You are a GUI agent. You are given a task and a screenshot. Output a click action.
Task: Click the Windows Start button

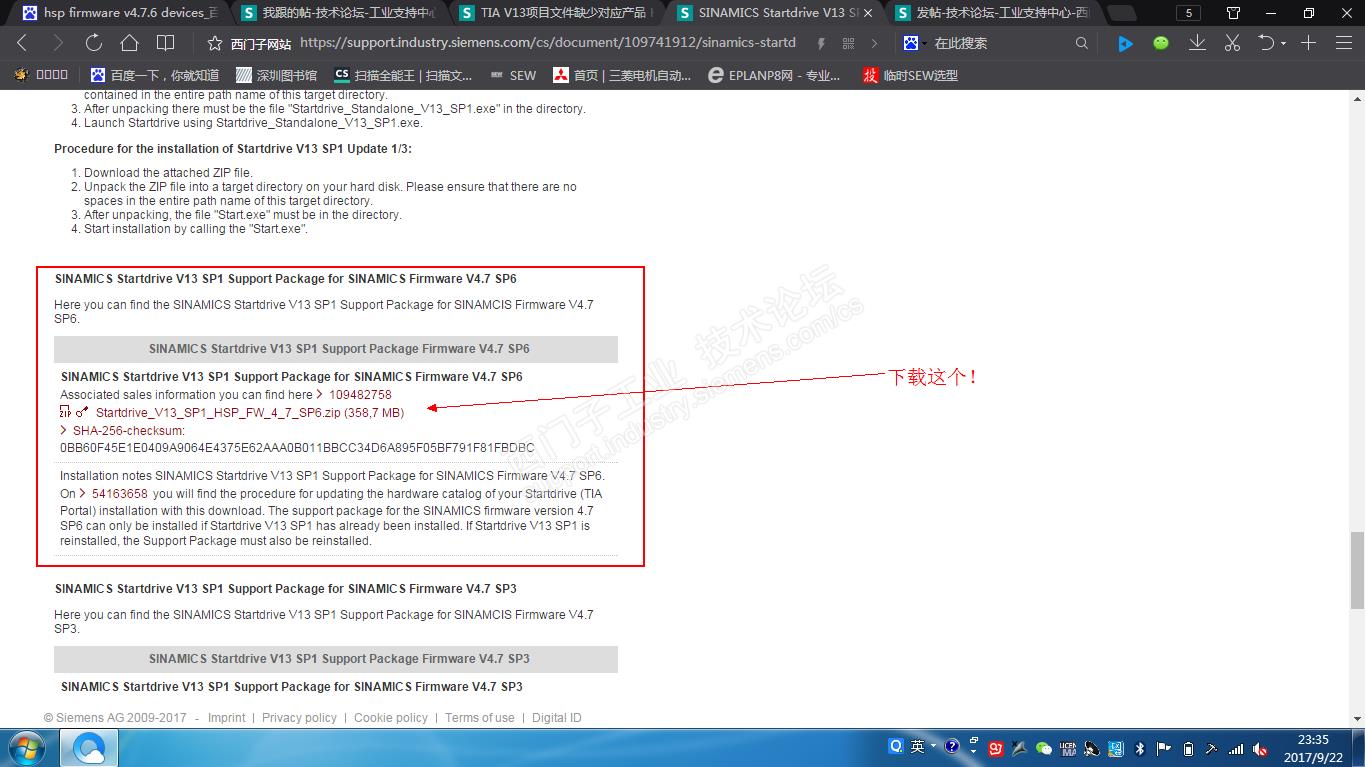point(27,748)
